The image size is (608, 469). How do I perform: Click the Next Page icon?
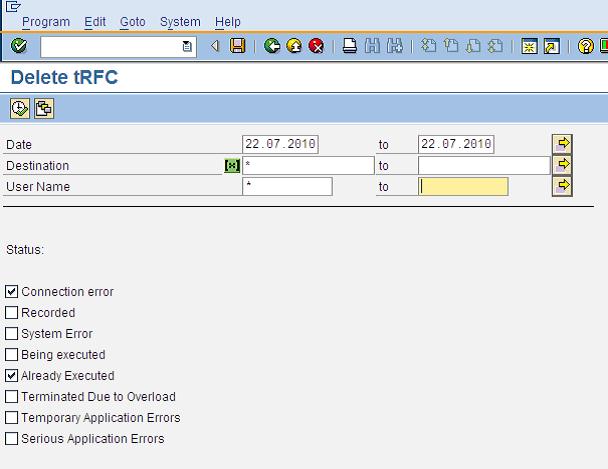[x=473, y=46]
